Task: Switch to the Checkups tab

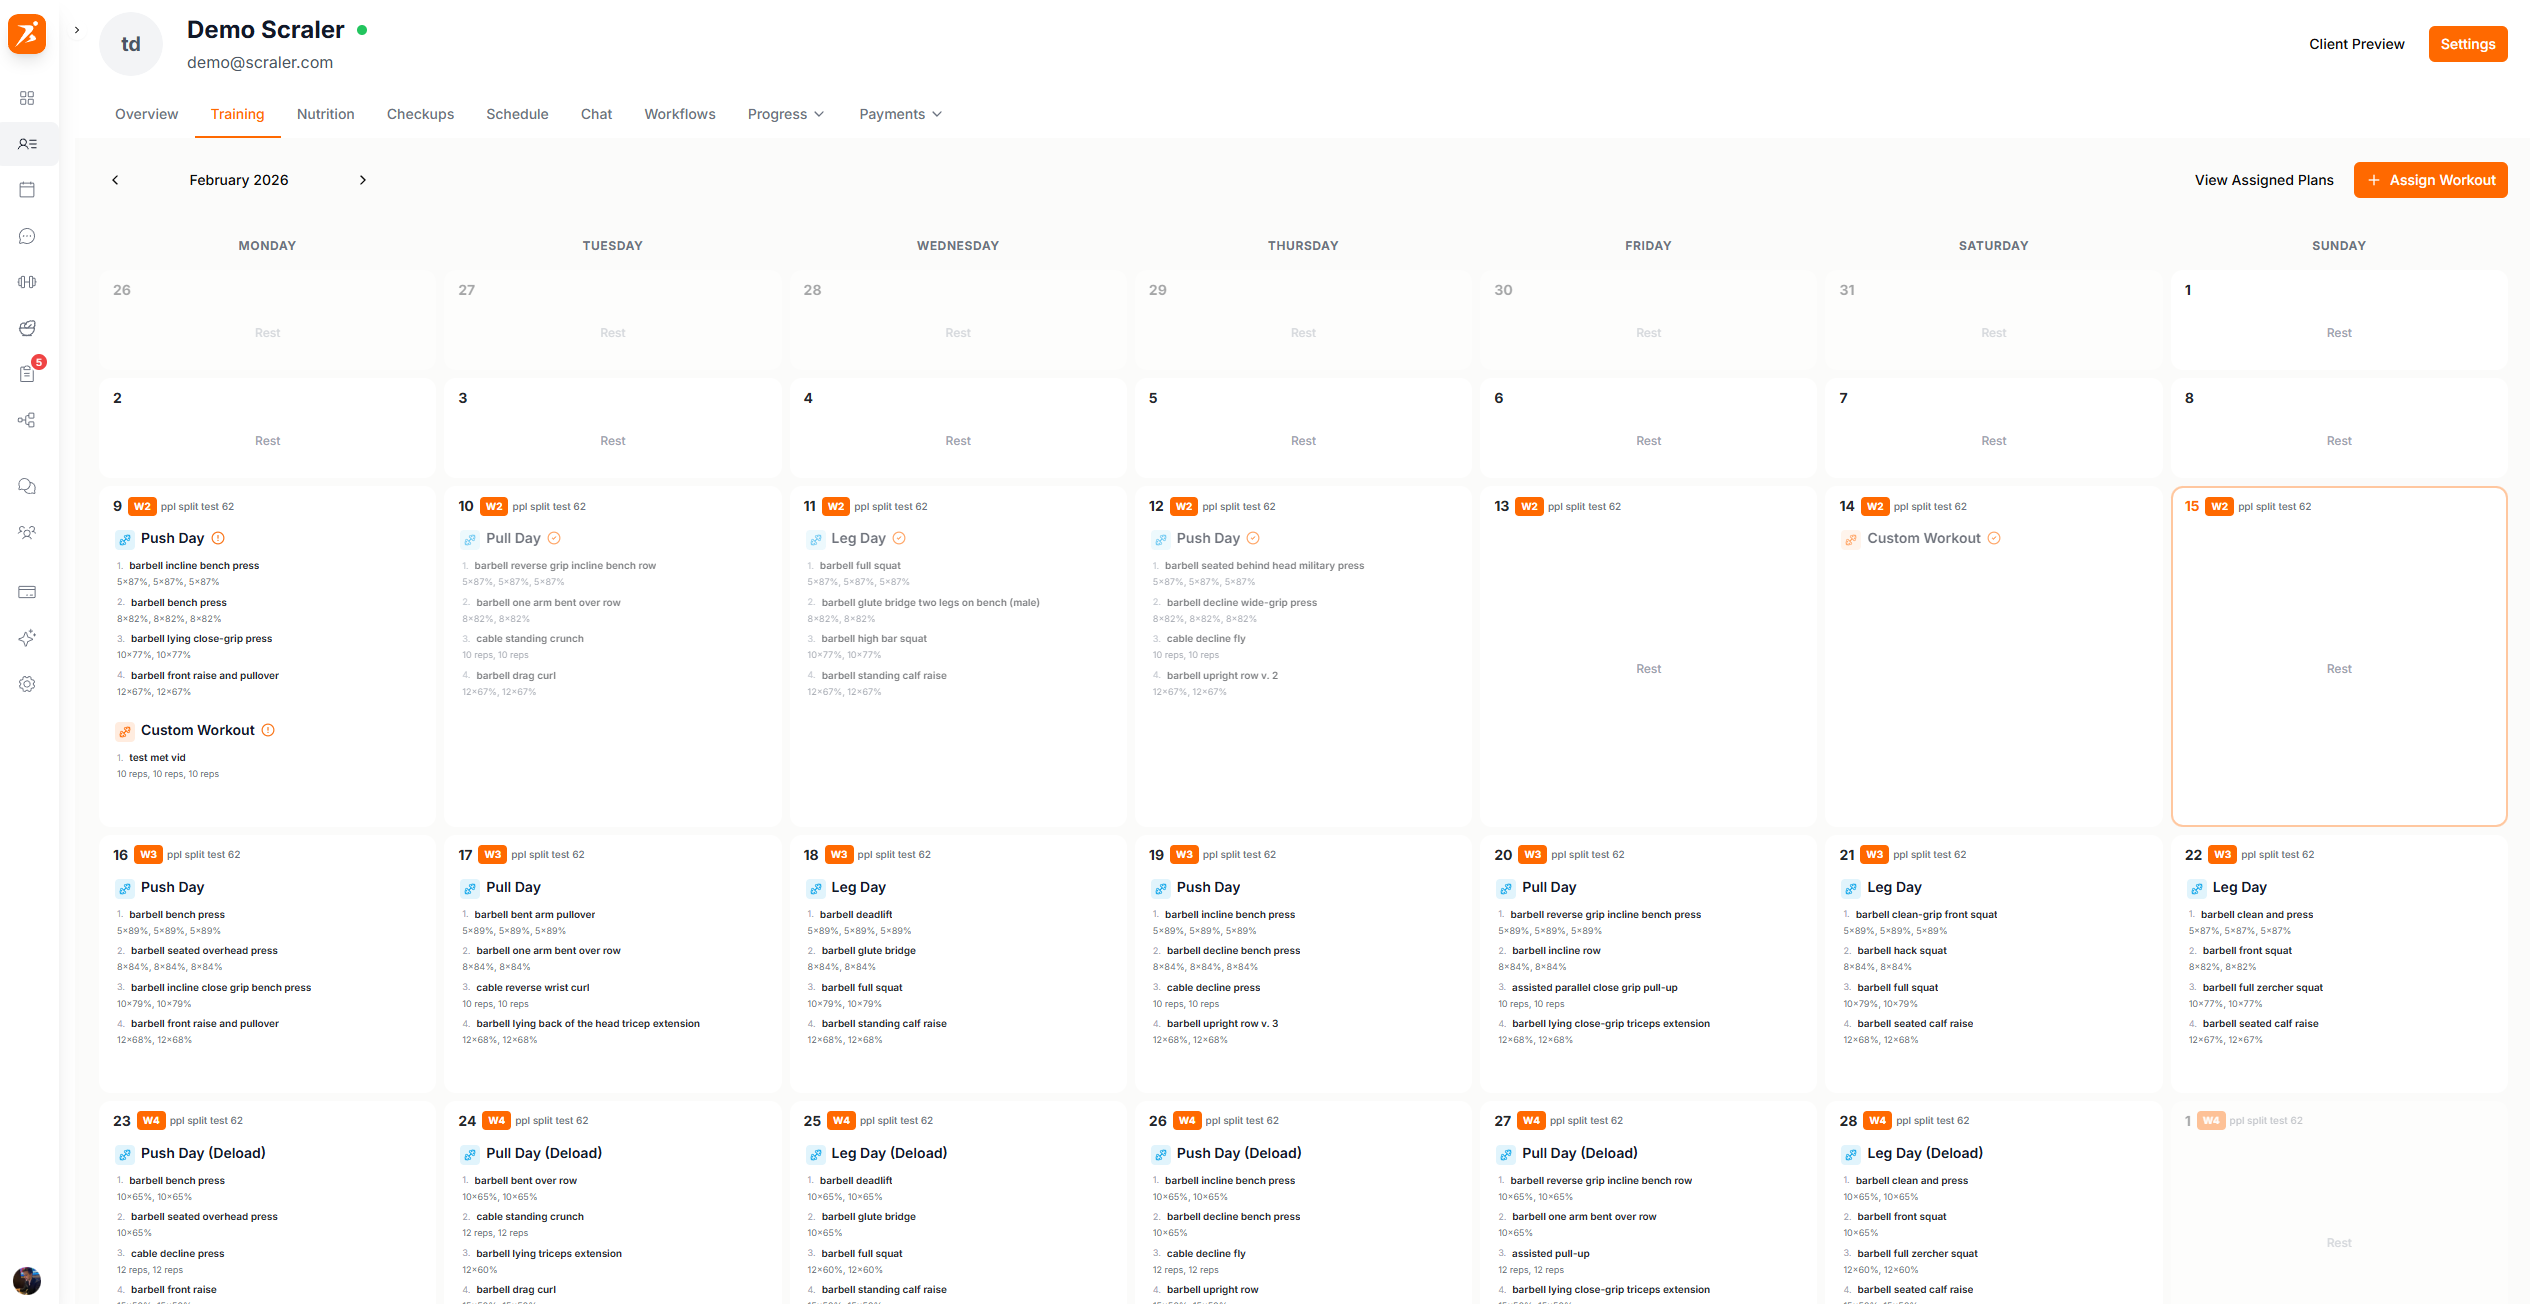Action: pos(420,114)
